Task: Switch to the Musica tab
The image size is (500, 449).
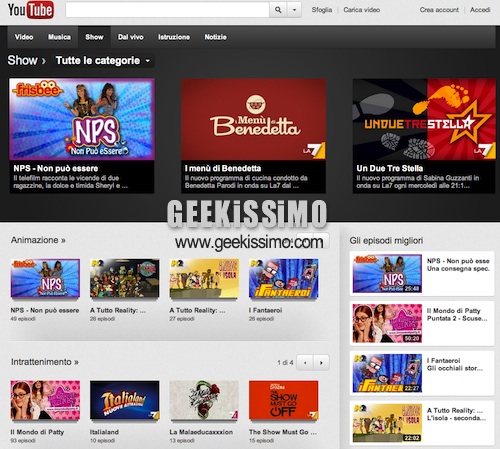Action: 59,37
